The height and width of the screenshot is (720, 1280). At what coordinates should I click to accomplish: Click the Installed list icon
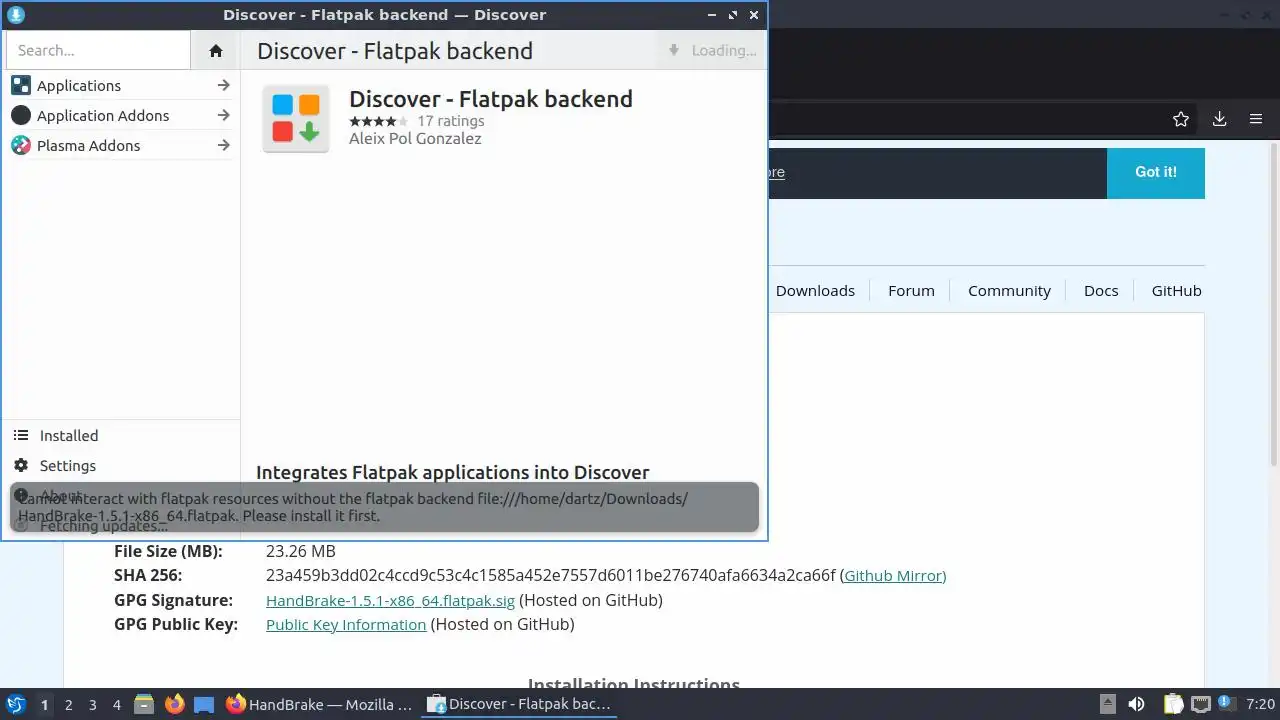(21, 436)
